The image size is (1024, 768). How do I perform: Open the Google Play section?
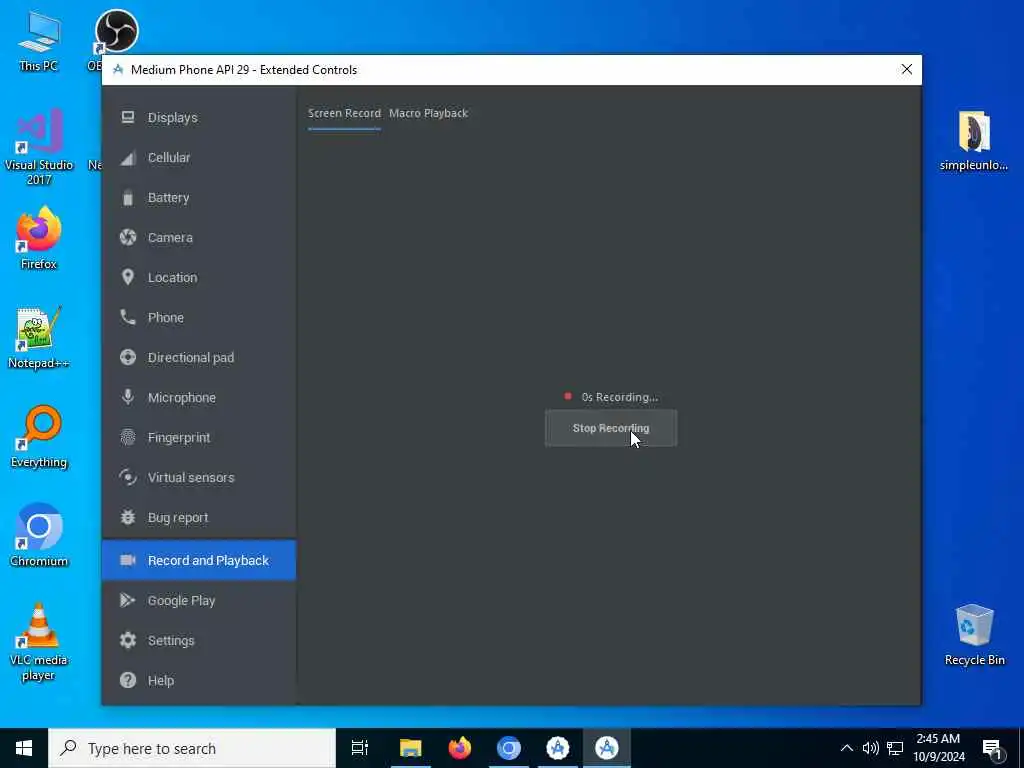[x=199, y=600]
